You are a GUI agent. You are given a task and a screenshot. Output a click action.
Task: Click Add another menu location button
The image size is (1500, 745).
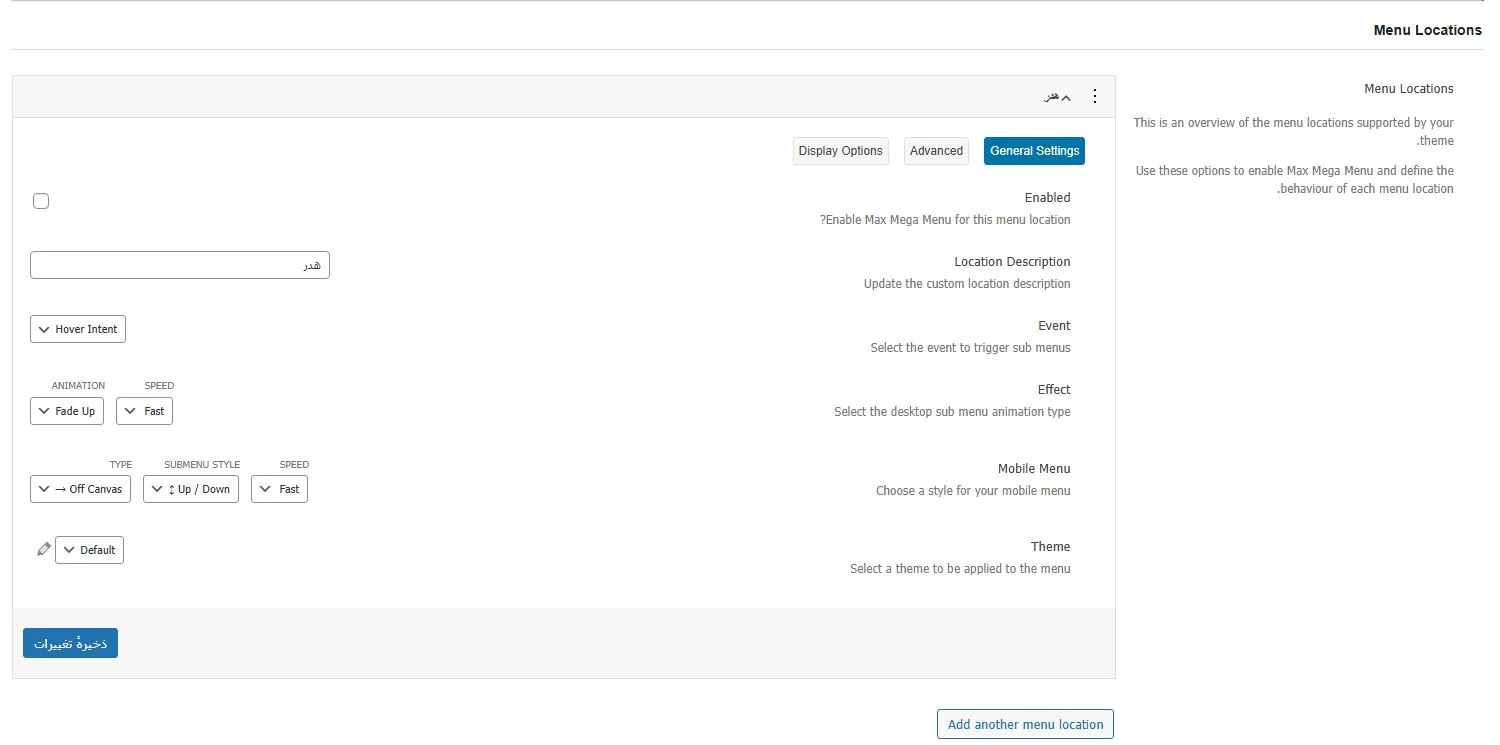[x=1025, y=725]
